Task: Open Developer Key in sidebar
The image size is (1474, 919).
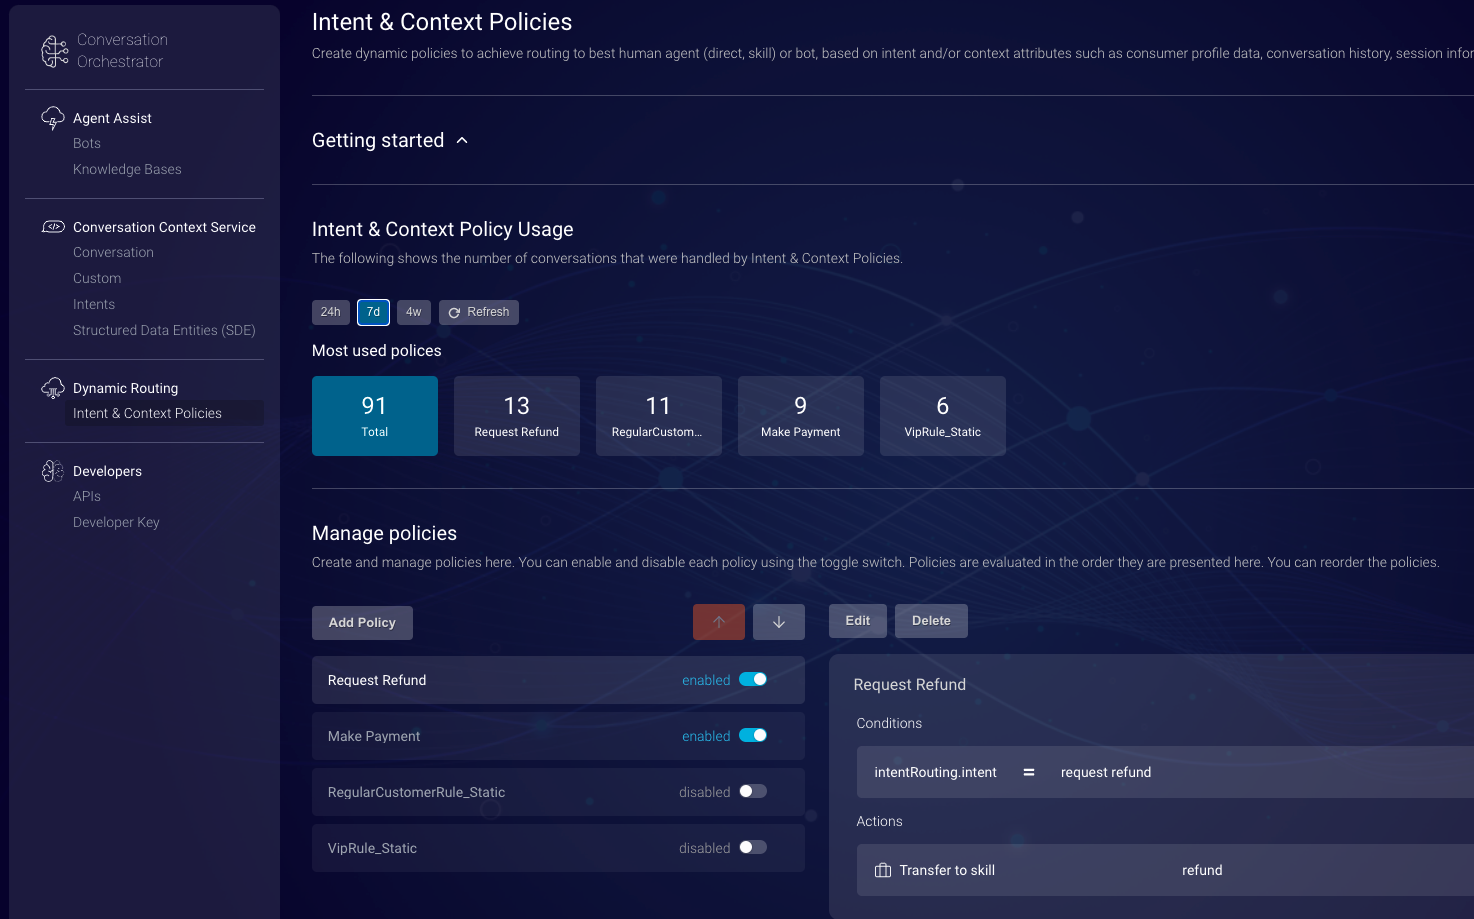Action: [116, 523]
